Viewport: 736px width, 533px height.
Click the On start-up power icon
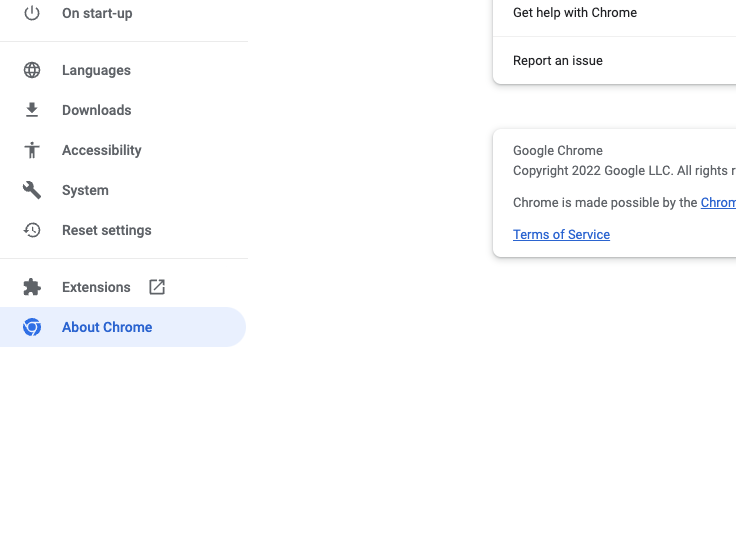[32, 13]
